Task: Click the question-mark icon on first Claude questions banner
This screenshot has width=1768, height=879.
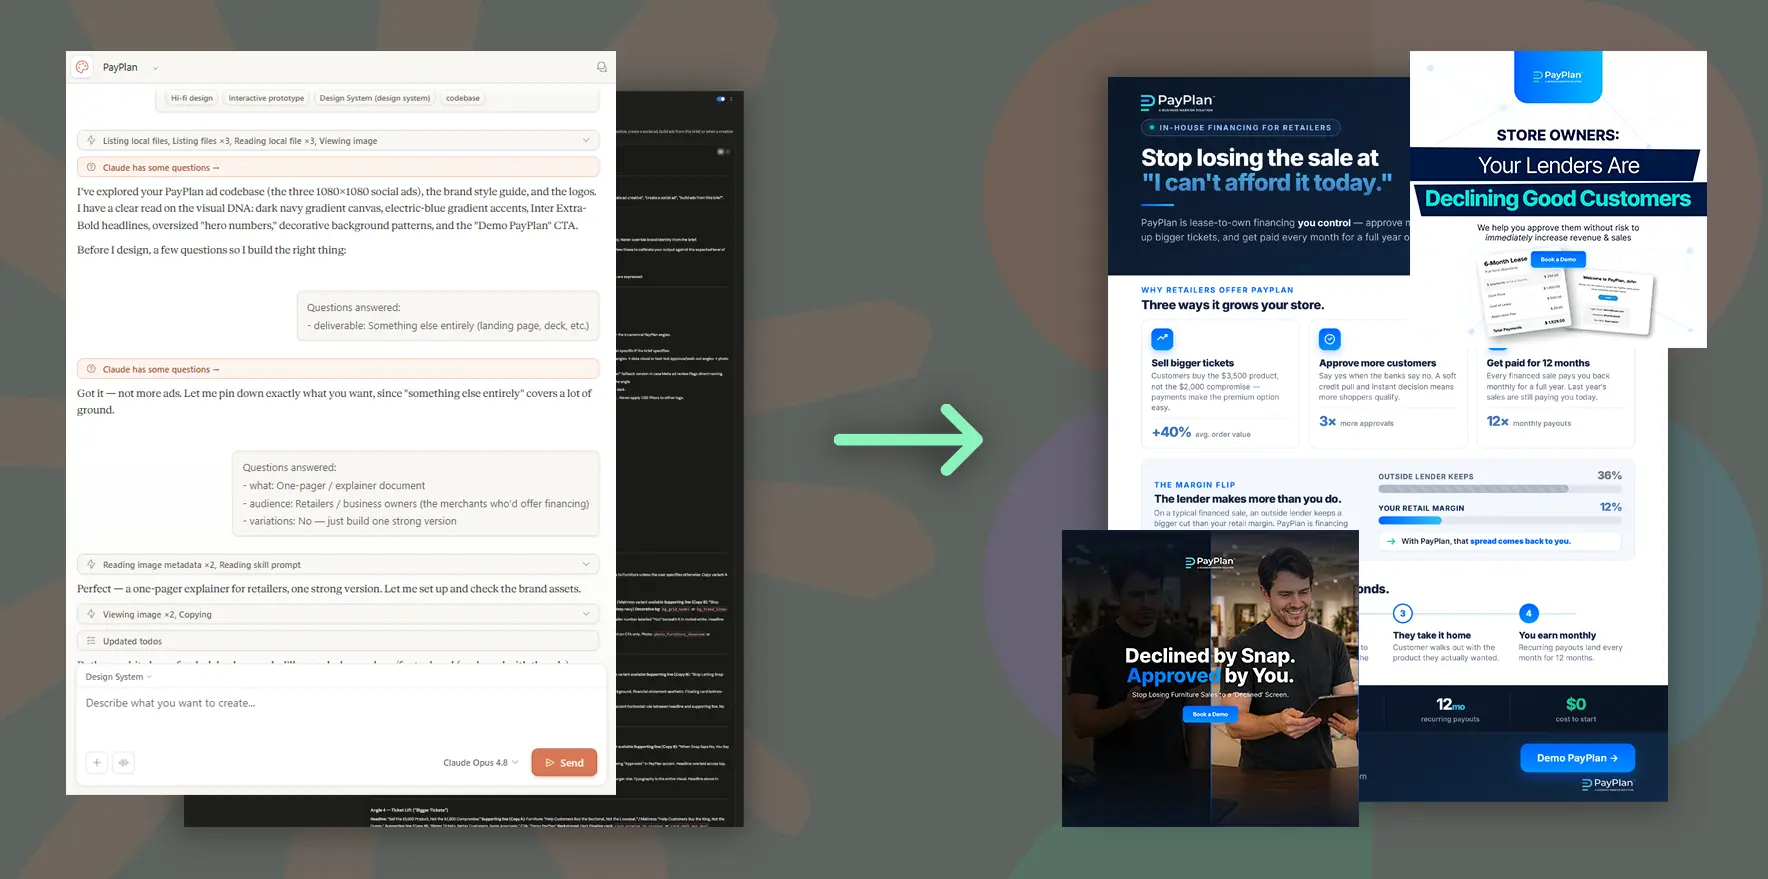Action: pos(91,168)
